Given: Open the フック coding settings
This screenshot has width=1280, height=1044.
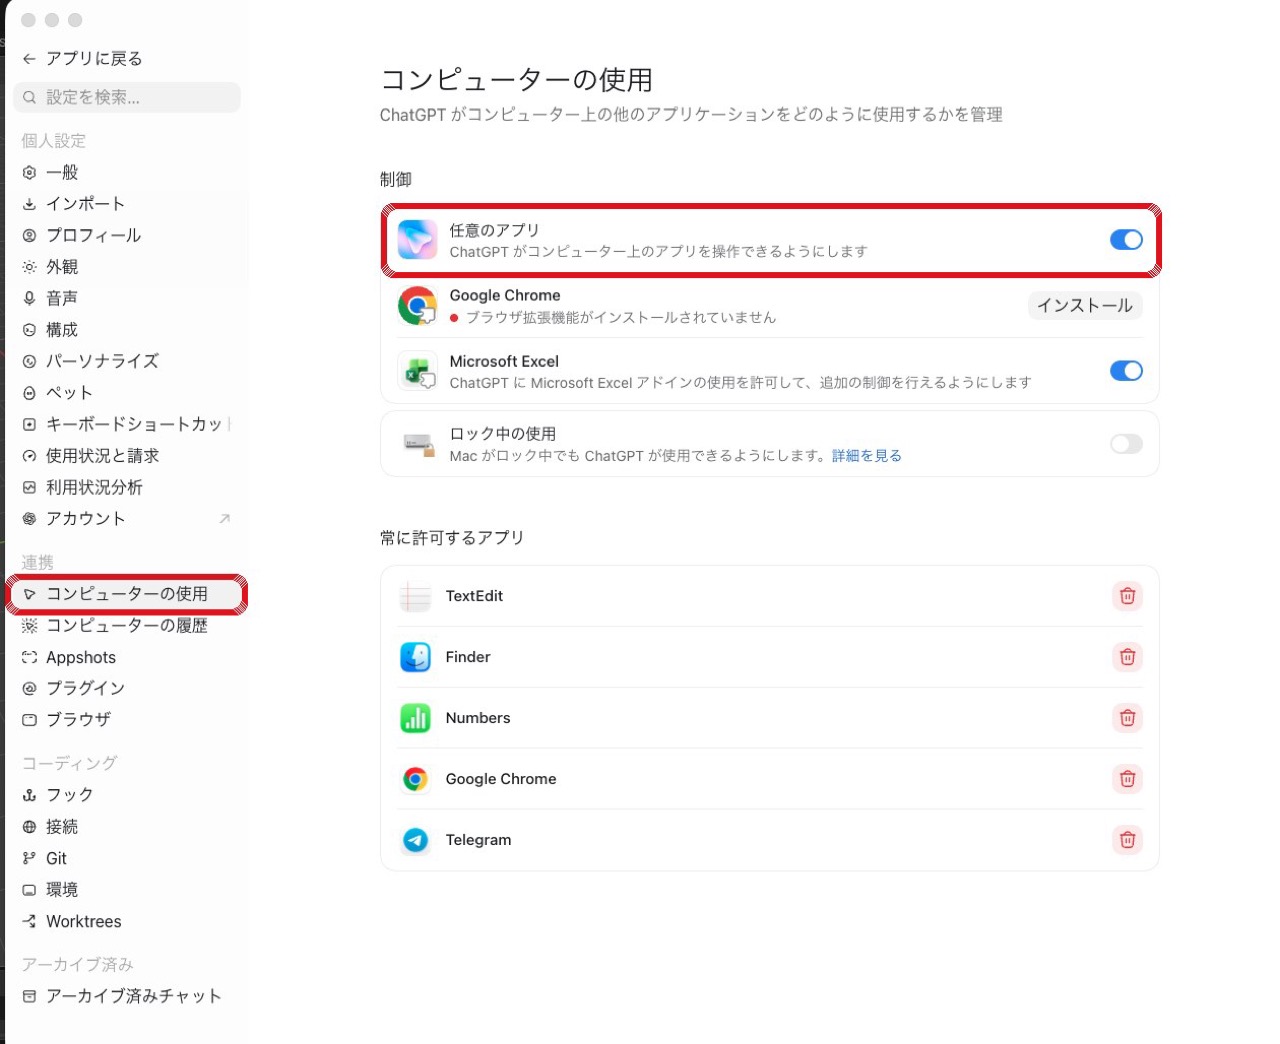Looking at the screenshot, I should 127,795.
